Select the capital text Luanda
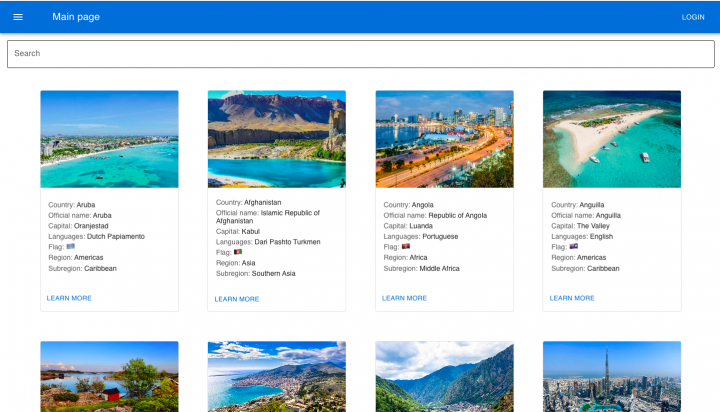The image size is (720, 412). point(421,226)
